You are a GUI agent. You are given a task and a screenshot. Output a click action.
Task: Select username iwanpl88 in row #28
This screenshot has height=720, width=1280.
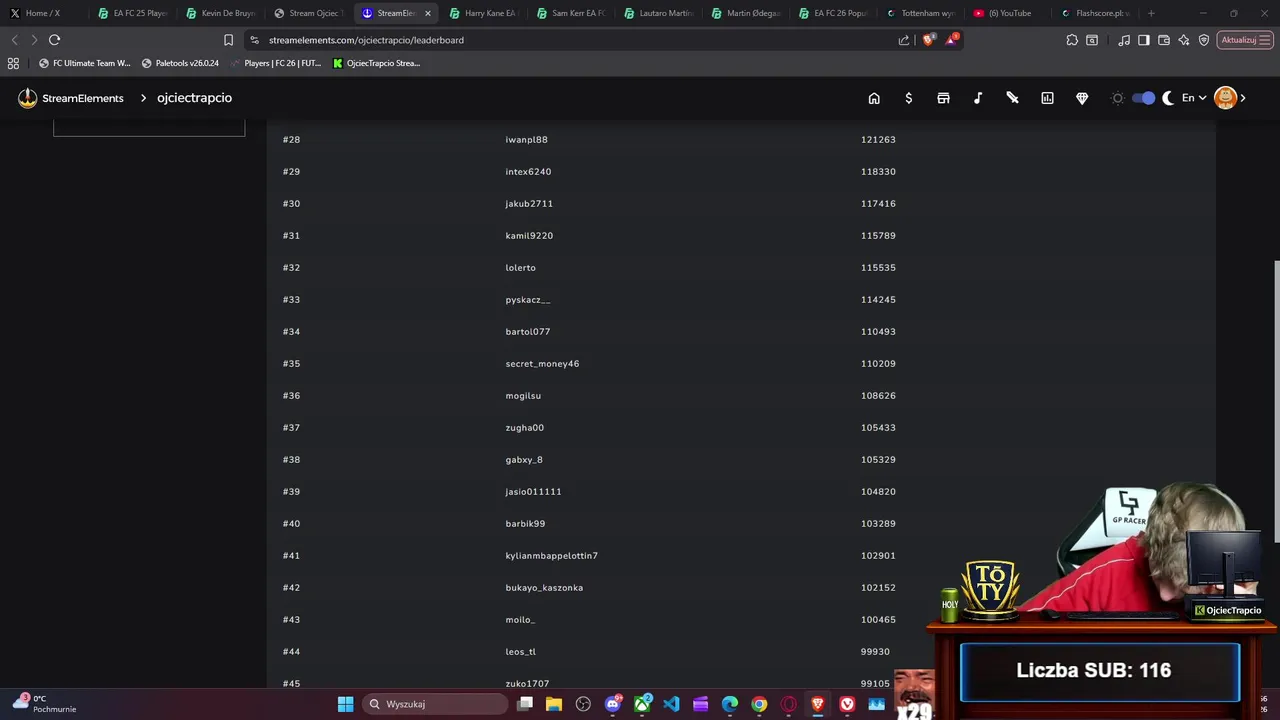(526, 140)
